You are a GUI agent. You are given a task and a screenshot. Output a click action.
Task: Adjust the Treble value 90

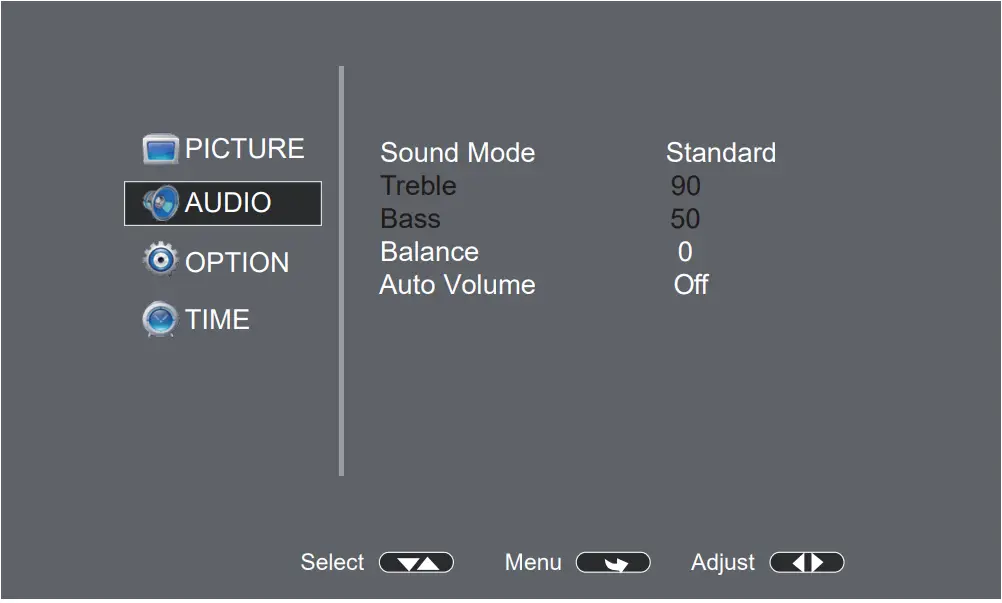point(686,186)
